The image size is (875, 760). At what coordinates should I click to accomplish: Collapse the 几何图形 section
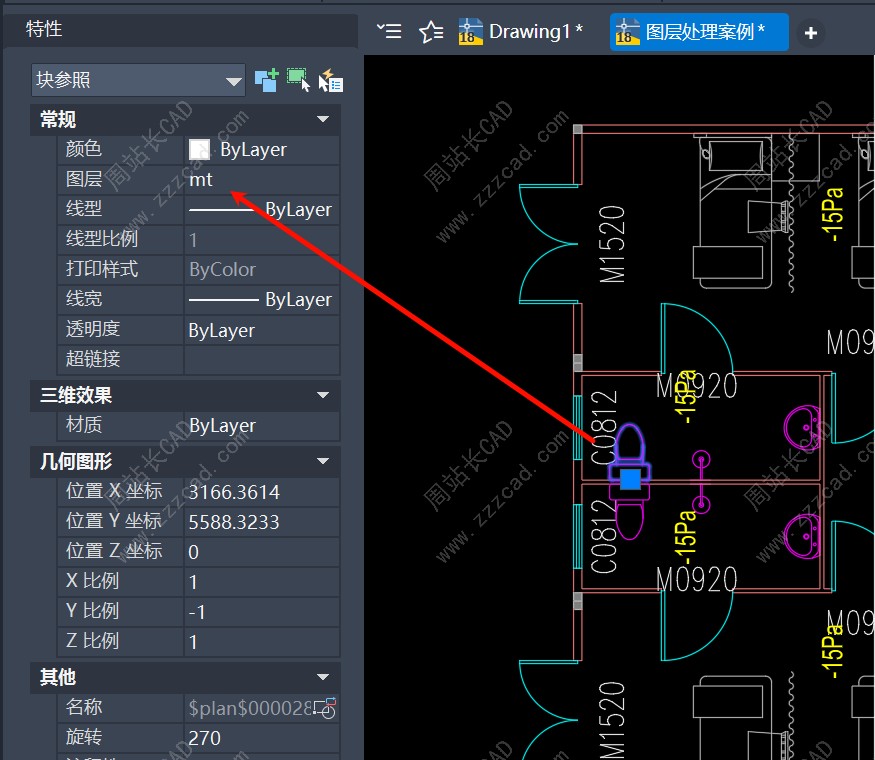pos(322,461)
